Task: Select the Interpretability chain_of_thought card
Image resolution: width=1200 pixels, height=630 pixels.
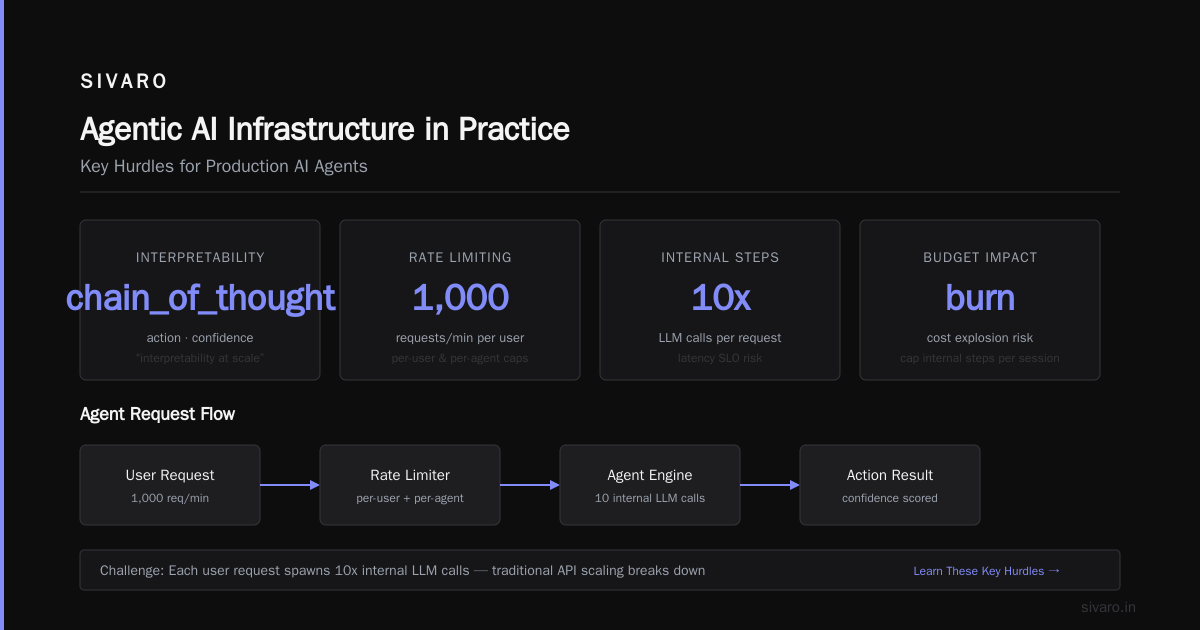Action: [200, 300]
